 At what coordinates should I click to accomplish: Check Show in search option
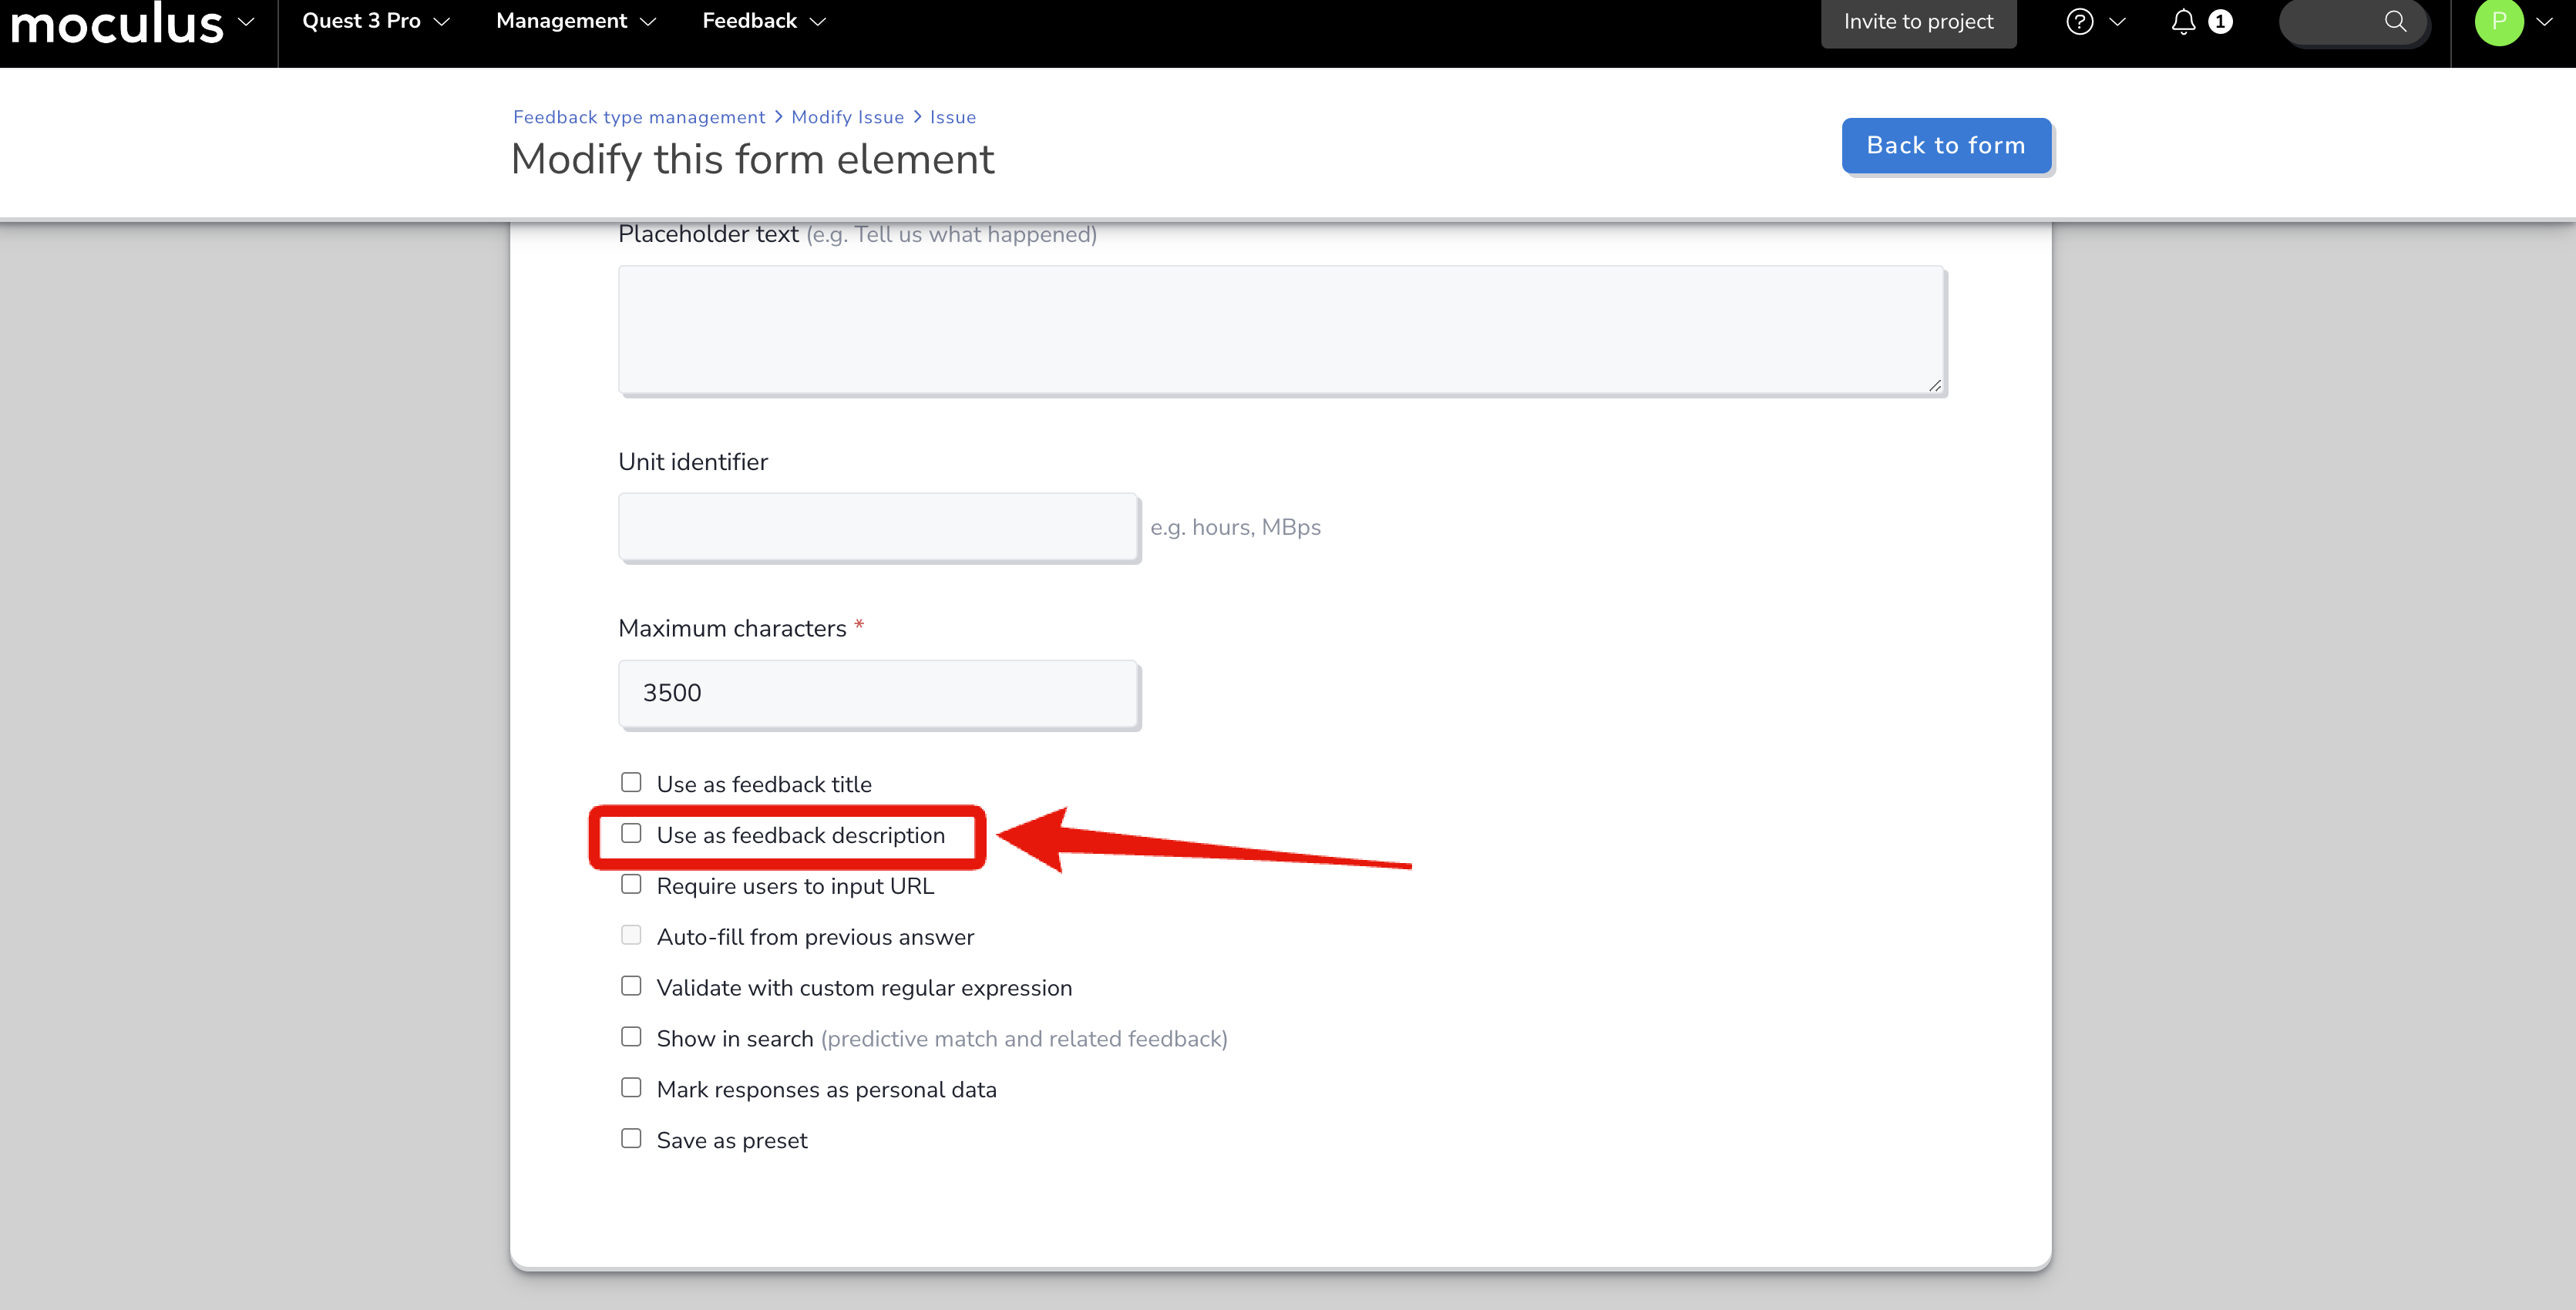631,1037
